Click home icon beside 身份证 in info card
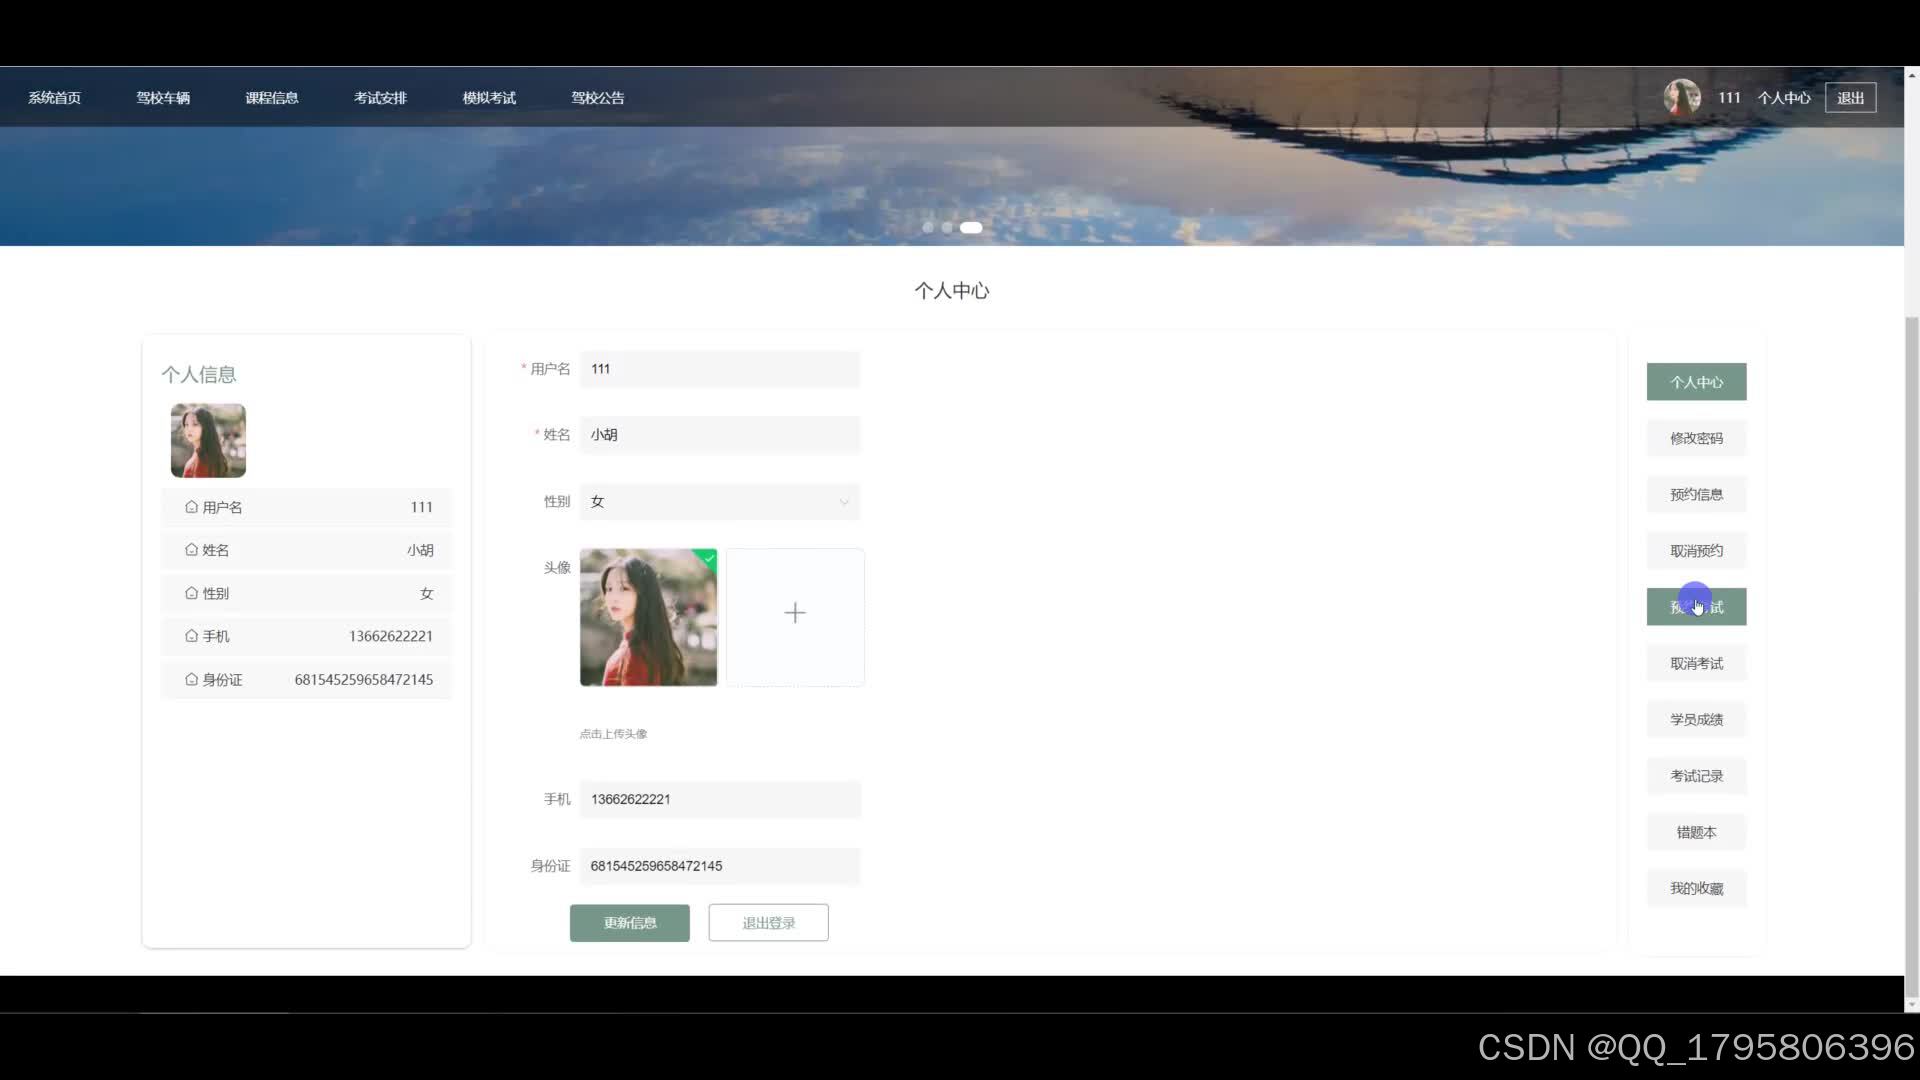 (191, 679)
